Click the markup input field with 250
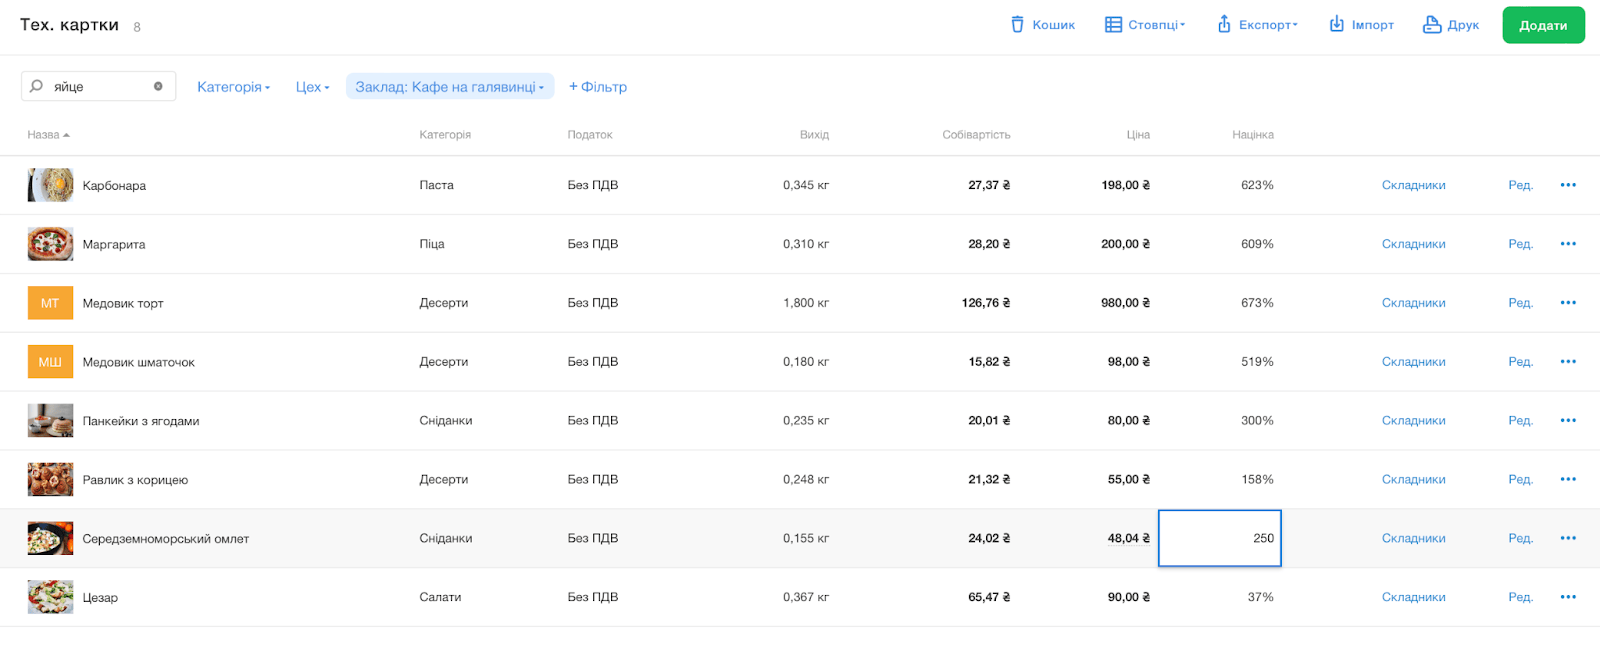This screenshot has width=1600, height=652. (1219, 538)
